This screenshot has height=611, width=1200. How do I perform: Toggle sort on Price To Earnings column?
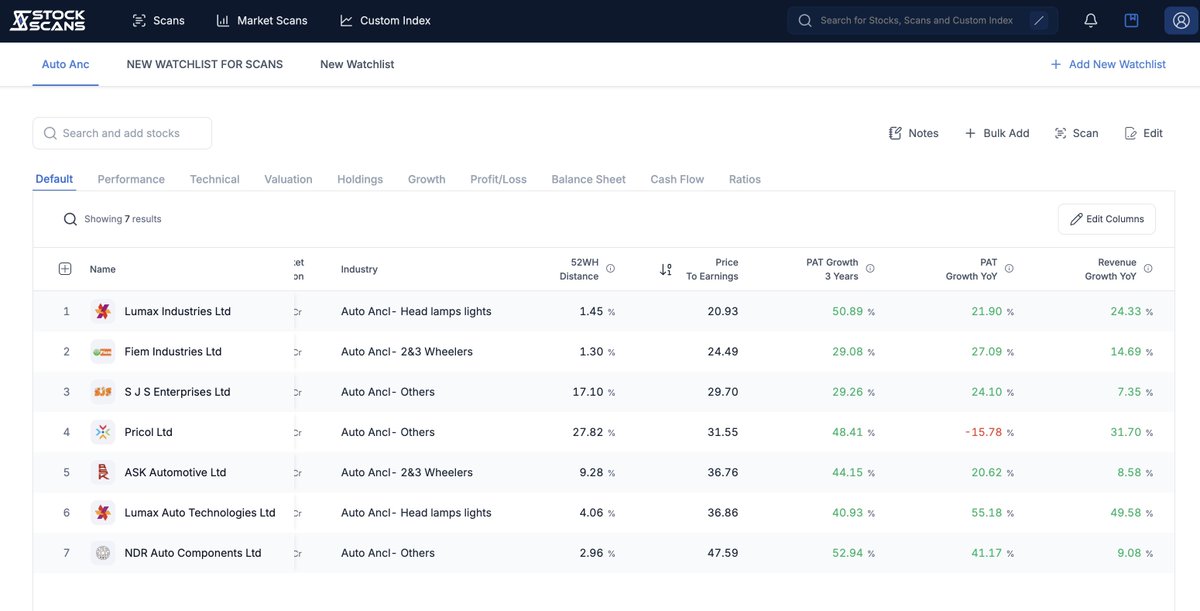[666, 270]
